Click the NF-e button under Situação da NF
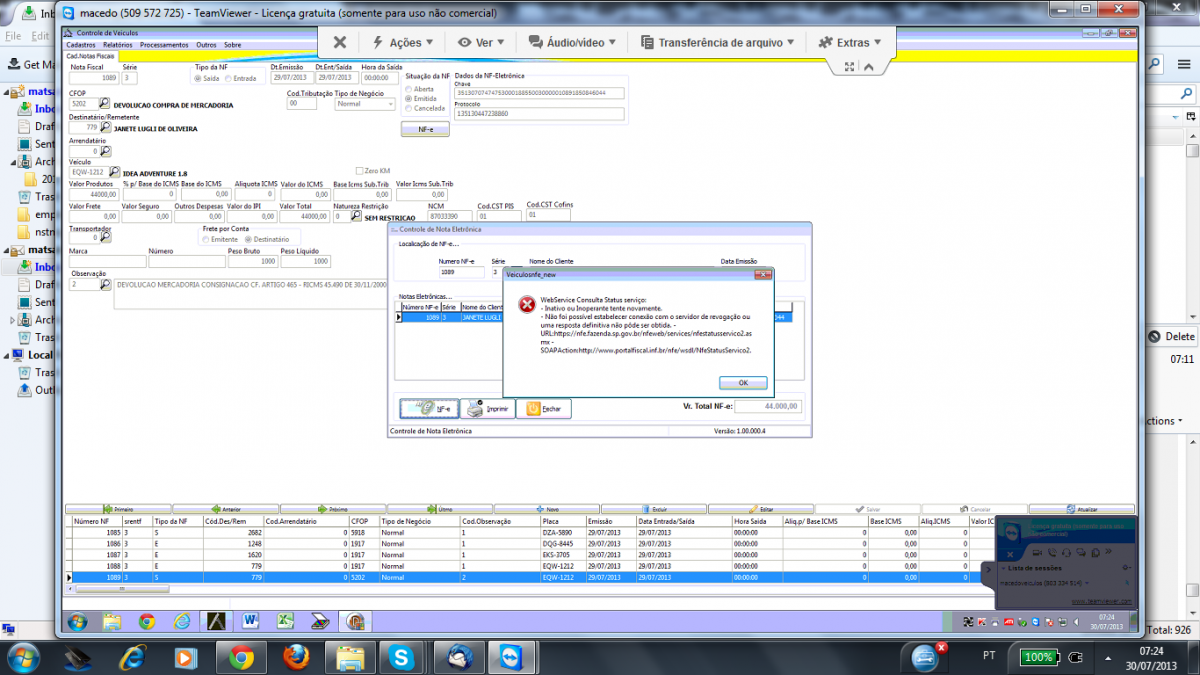The height and width of the screenshot is (675, 1200). click(x=425, y=129)
